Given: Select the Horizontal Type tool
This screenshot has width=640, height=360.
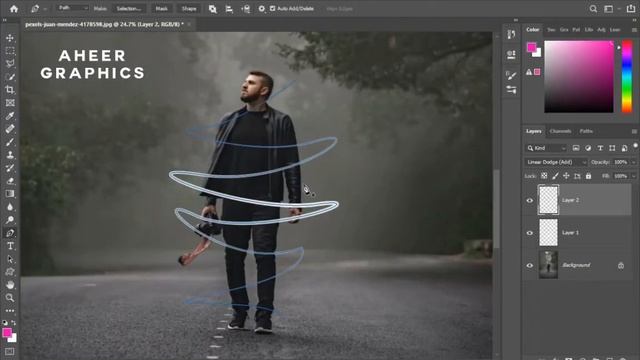Looking at the screenshot, I should (10, 246).
